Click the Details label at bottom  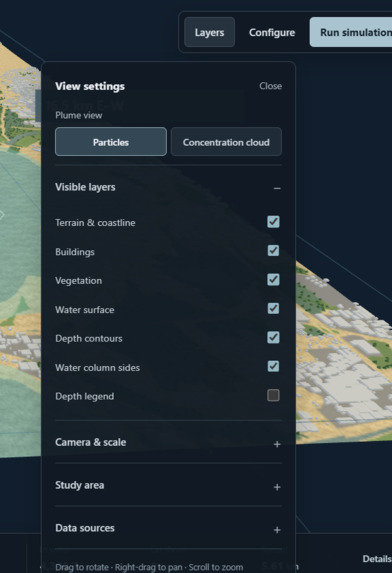point(377,558)
